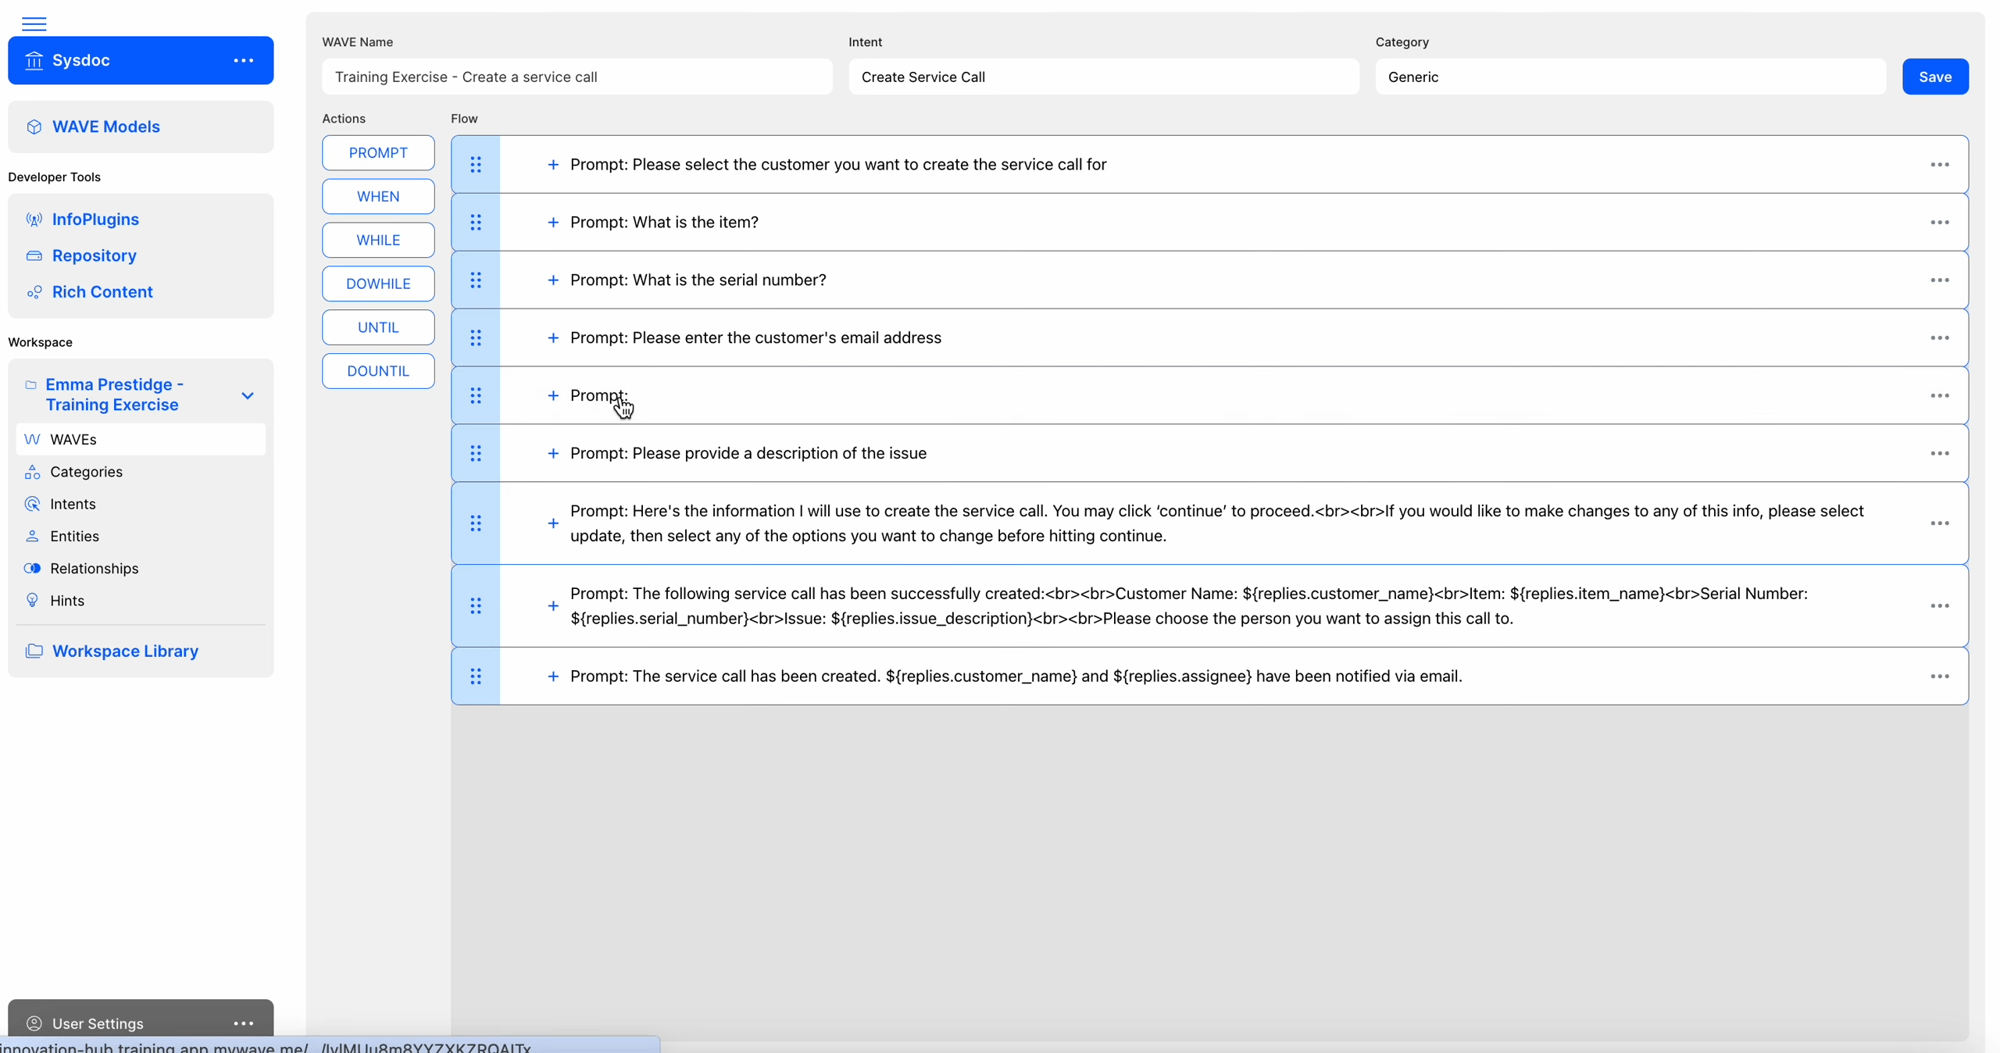This screenshot has width=2000, height=1053.
Task: Open Workspace Library
Action: pos(125,651)
